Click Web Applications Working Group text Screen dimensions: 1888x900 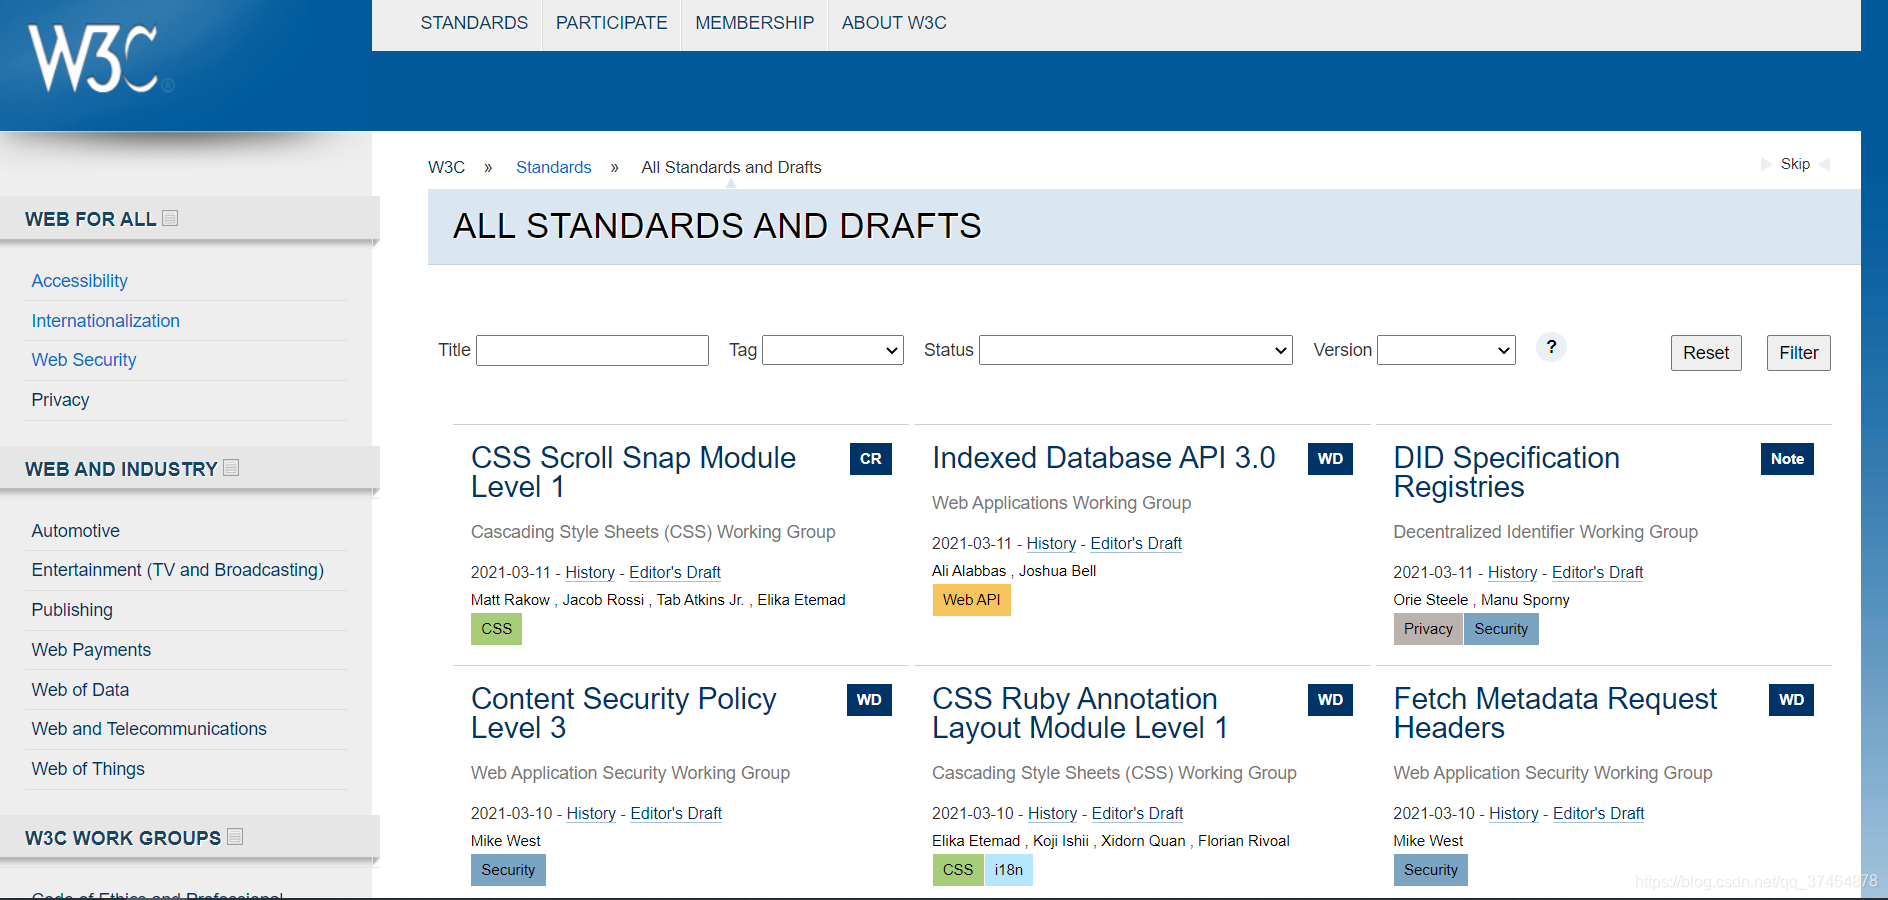click(1061, 503)
